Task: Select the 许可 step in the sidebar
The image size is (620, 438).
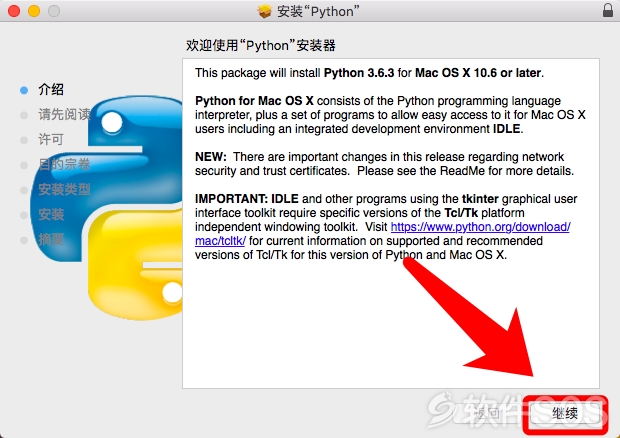Action: 51,140
